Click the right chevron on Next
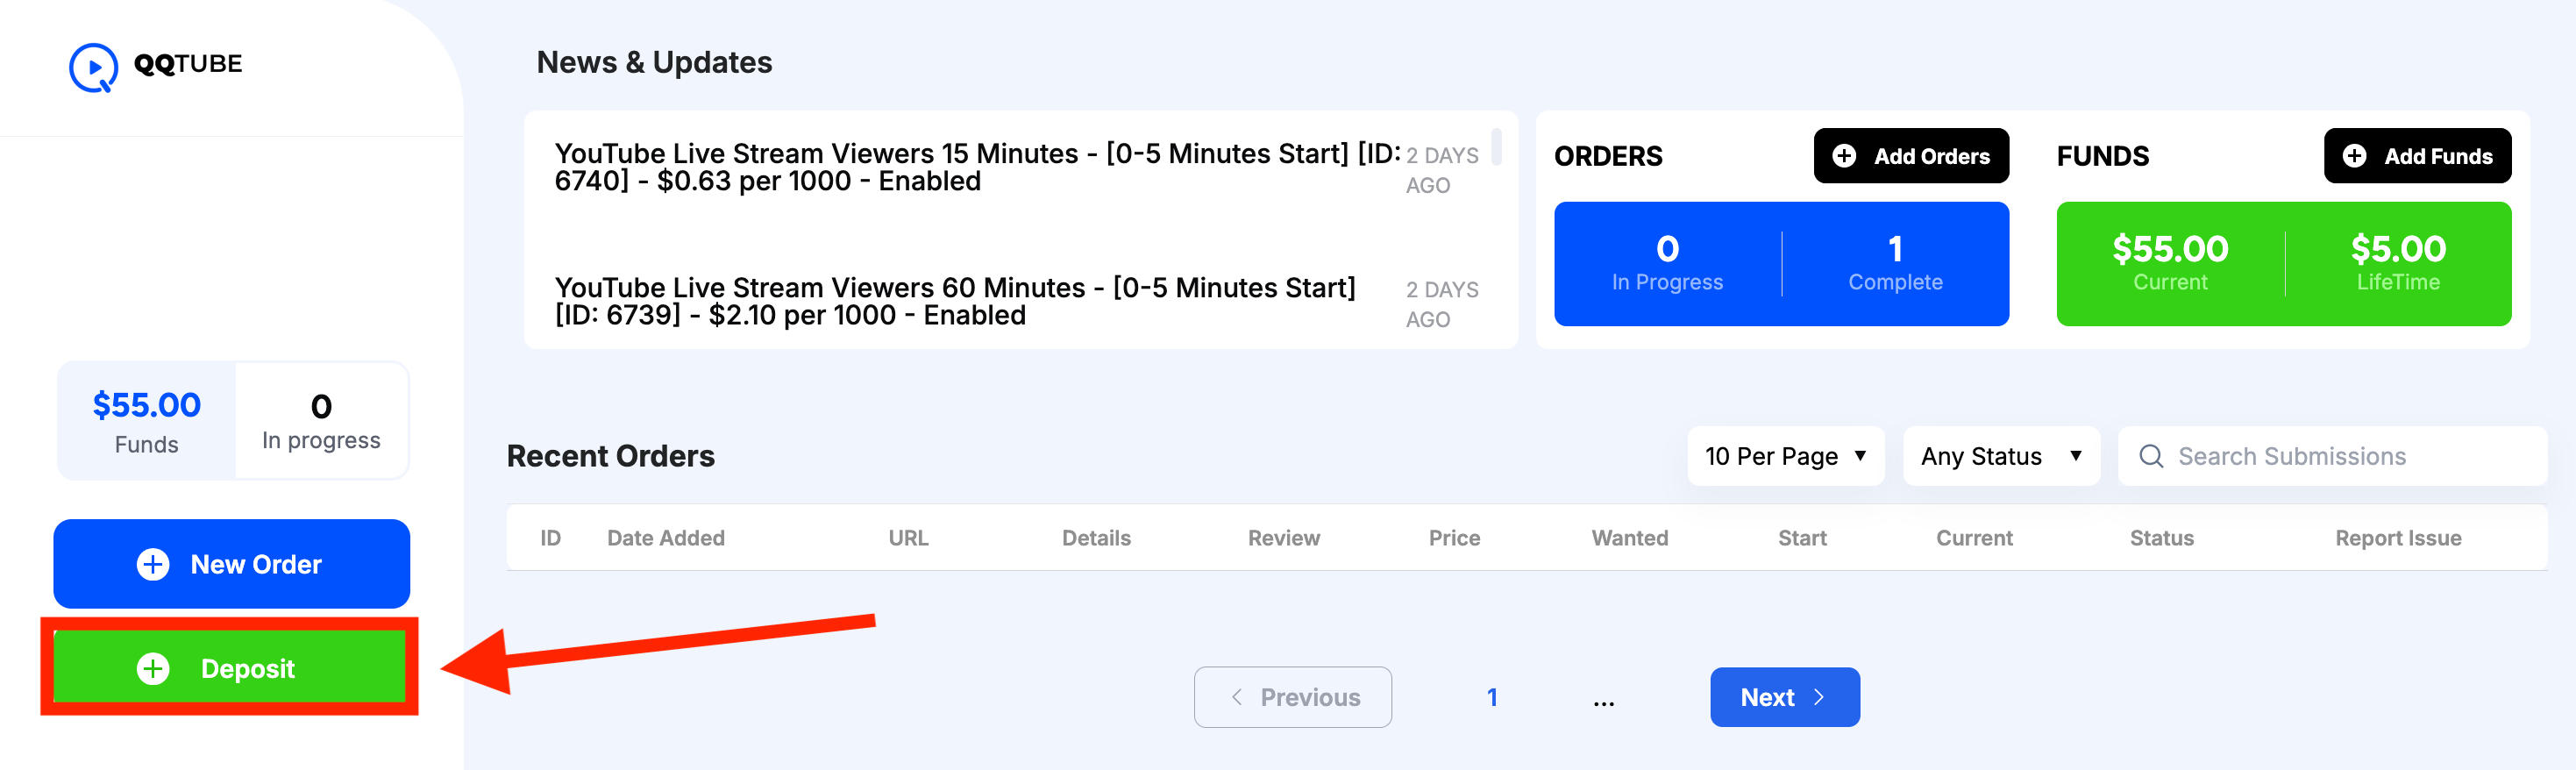 tap(1819, 697)
